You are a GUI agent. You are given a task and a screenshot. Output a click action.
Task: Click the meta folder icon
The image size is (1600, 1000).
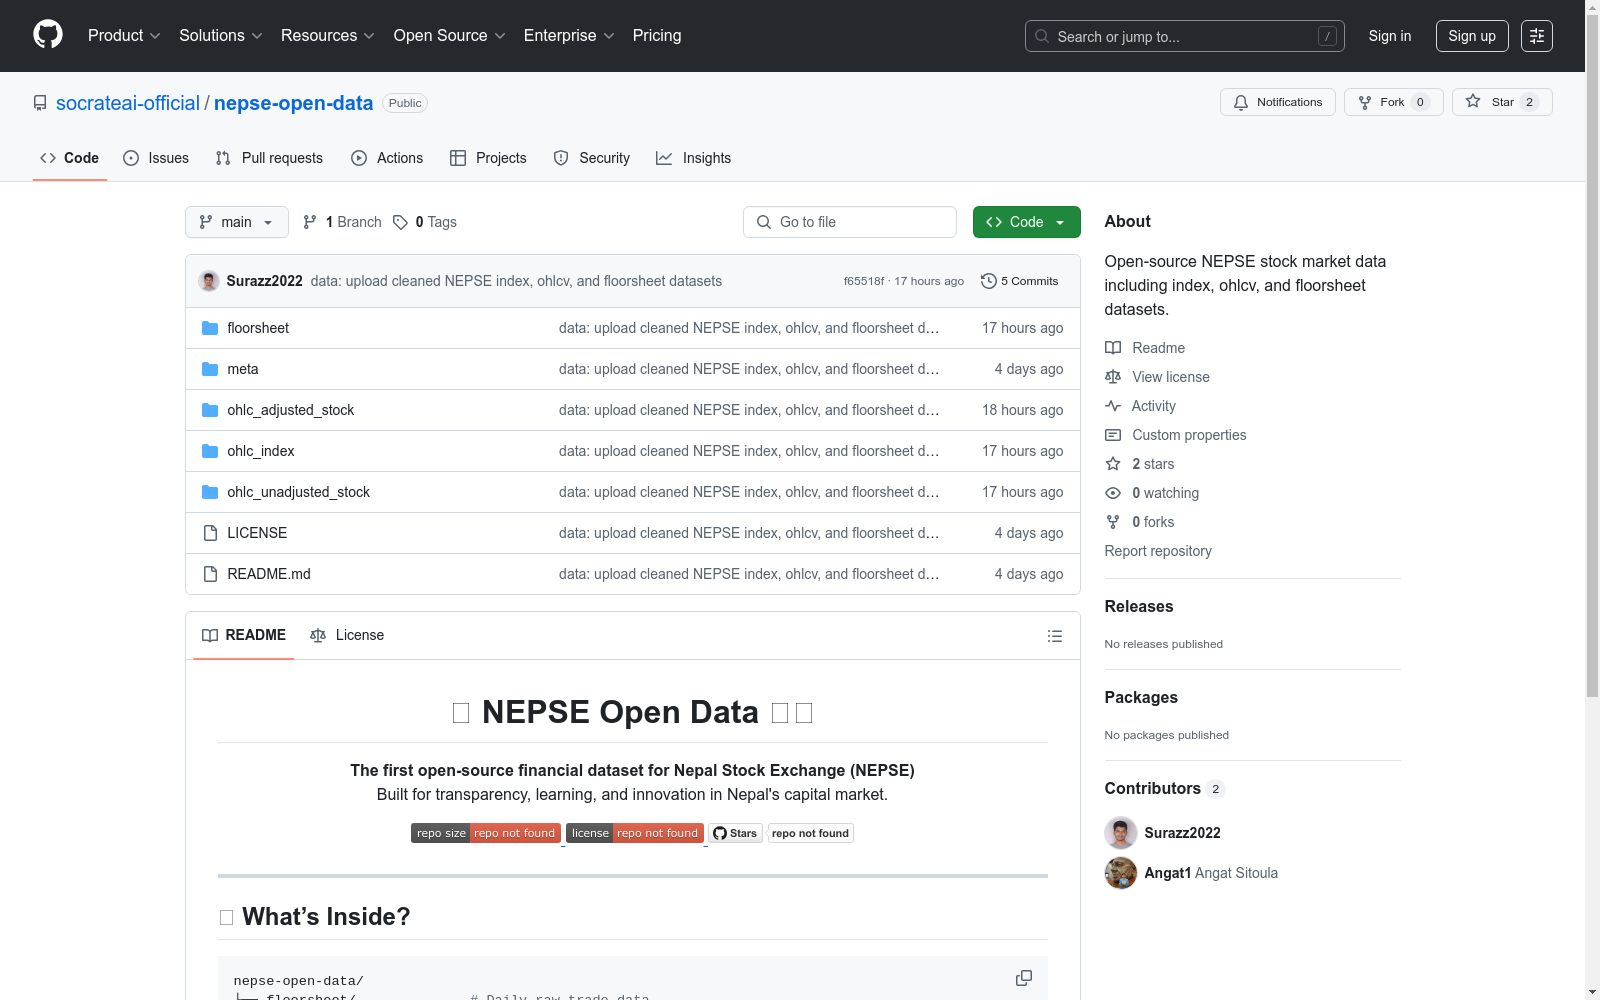pos(210,369)
